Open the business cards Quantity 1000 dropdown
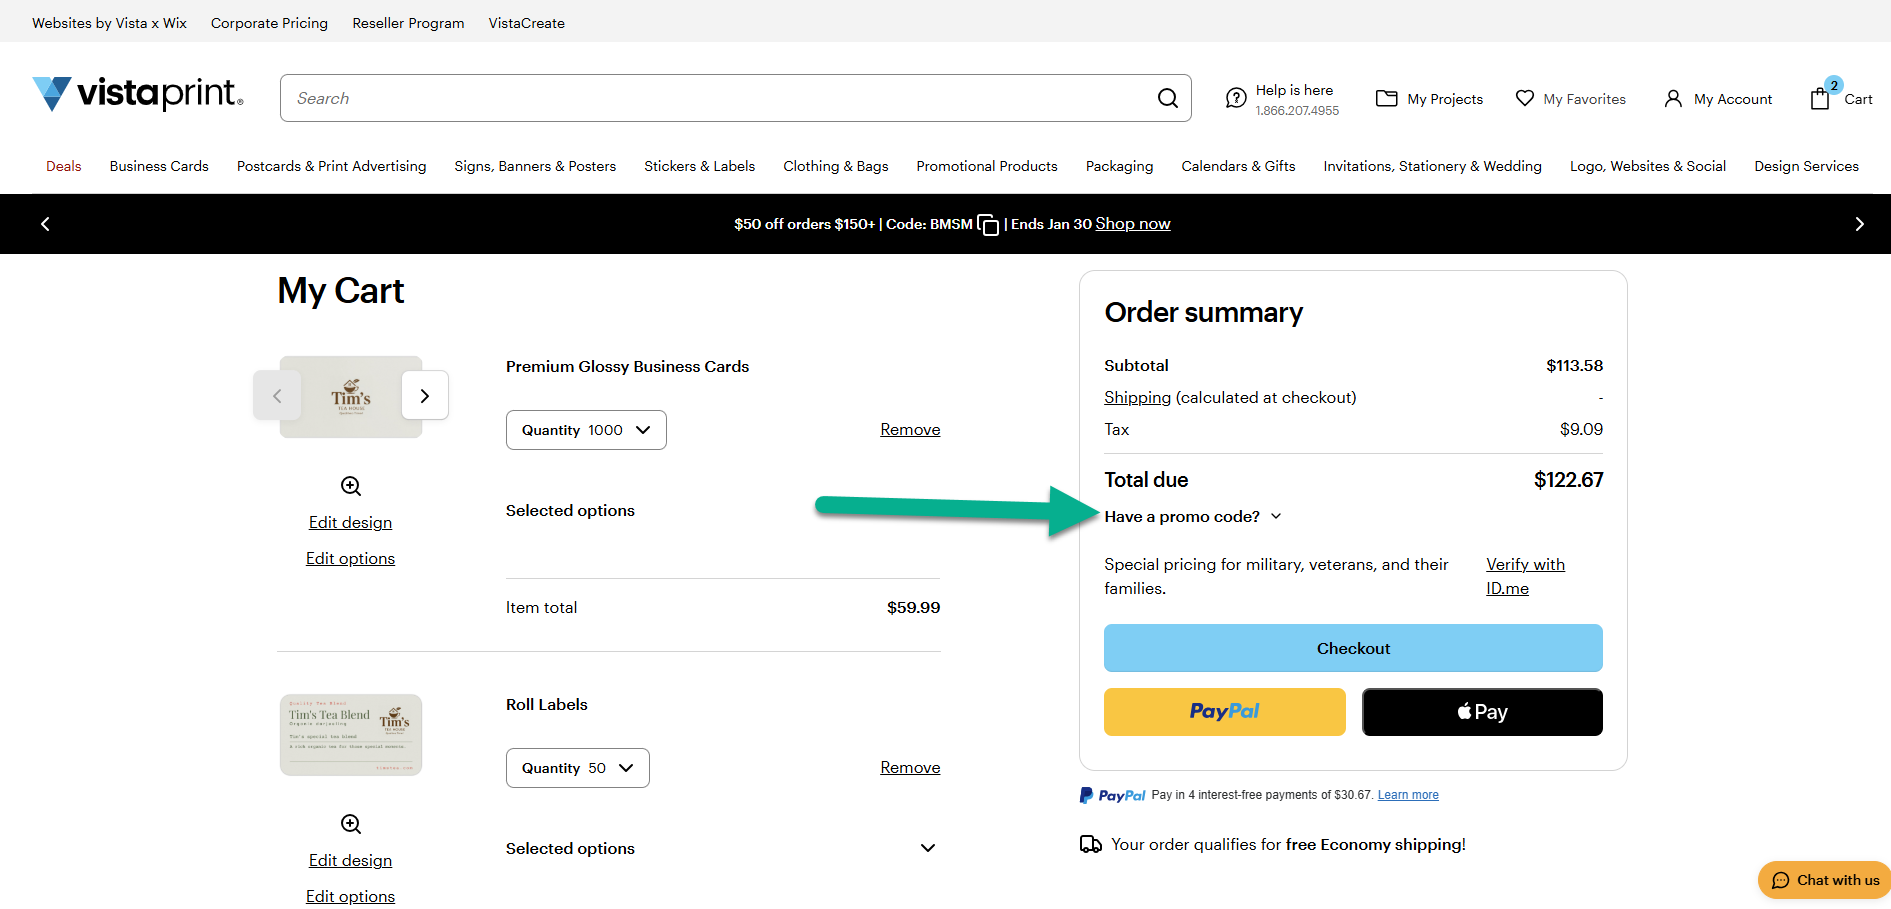The width and height of the screenshot is (1891, 909). (586, 430)
